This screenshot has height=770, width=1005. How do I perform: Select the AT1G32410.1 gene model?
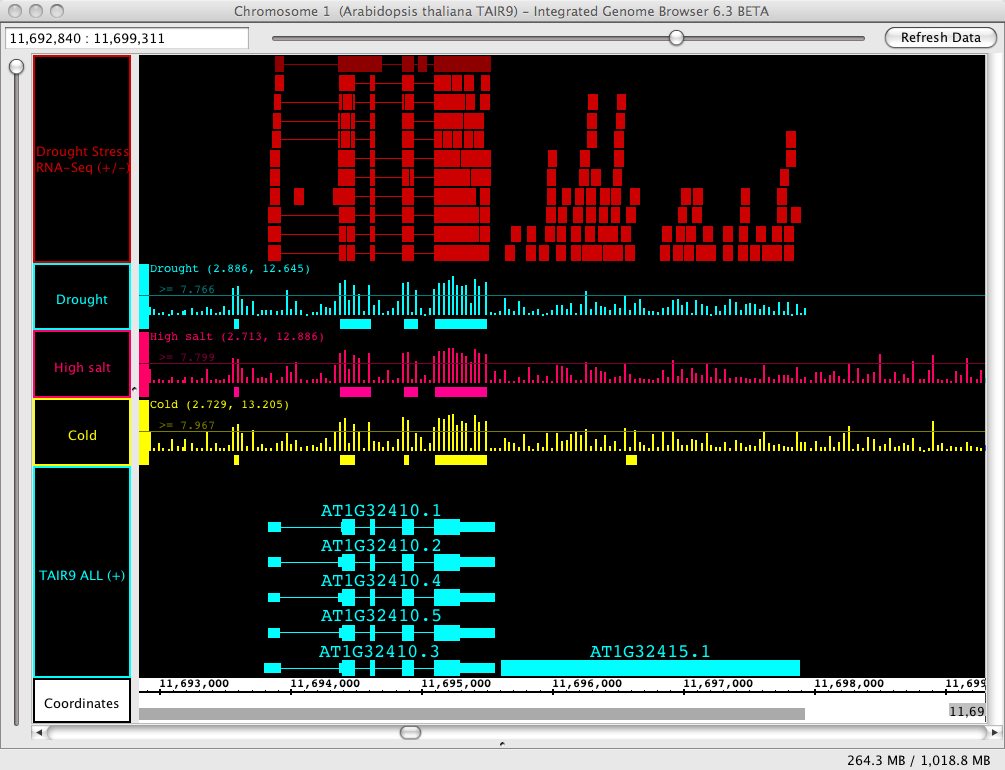click(381, 527)
